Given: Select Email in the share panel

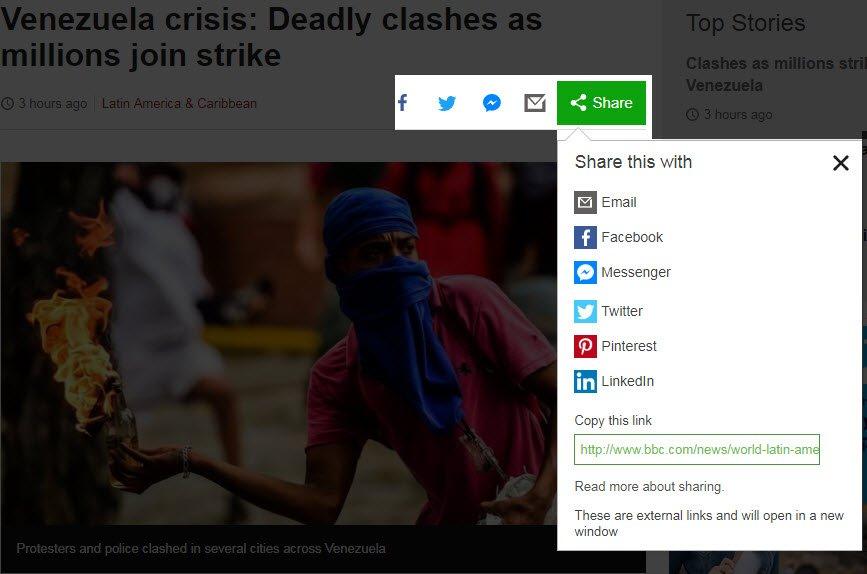Looking at the screenshot, I should [x=605, y=202].
